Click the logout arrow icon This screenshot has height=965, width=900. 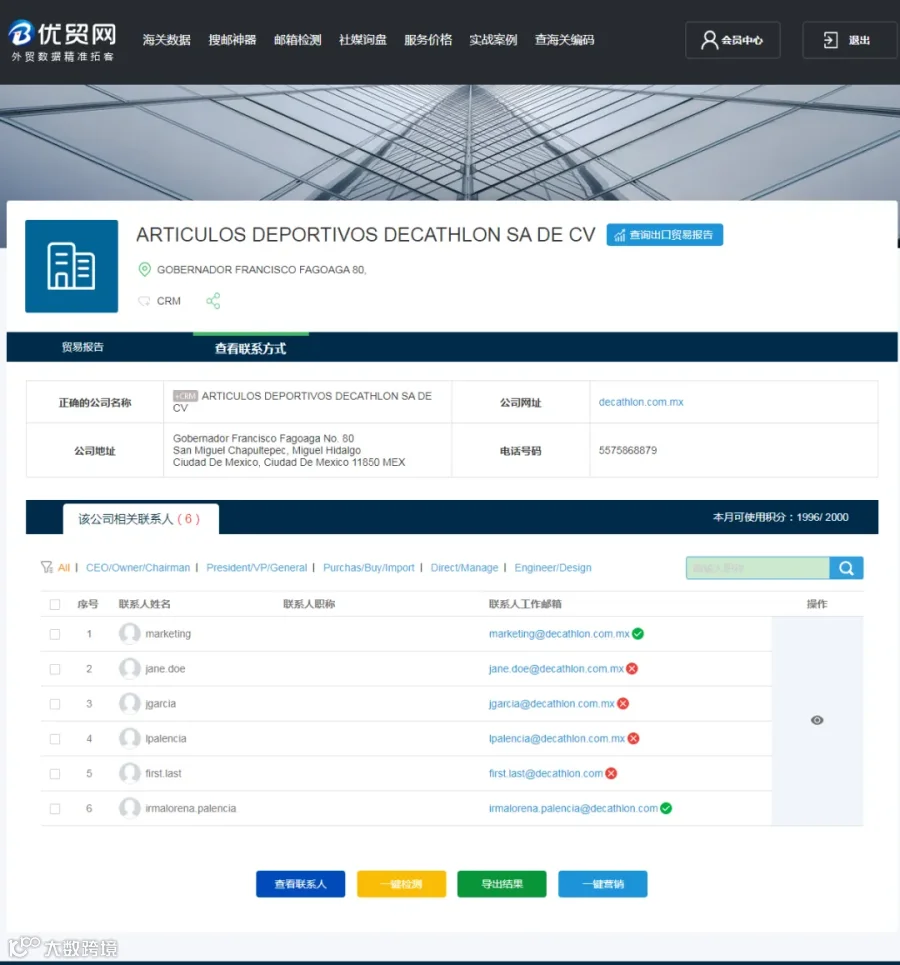830,40
